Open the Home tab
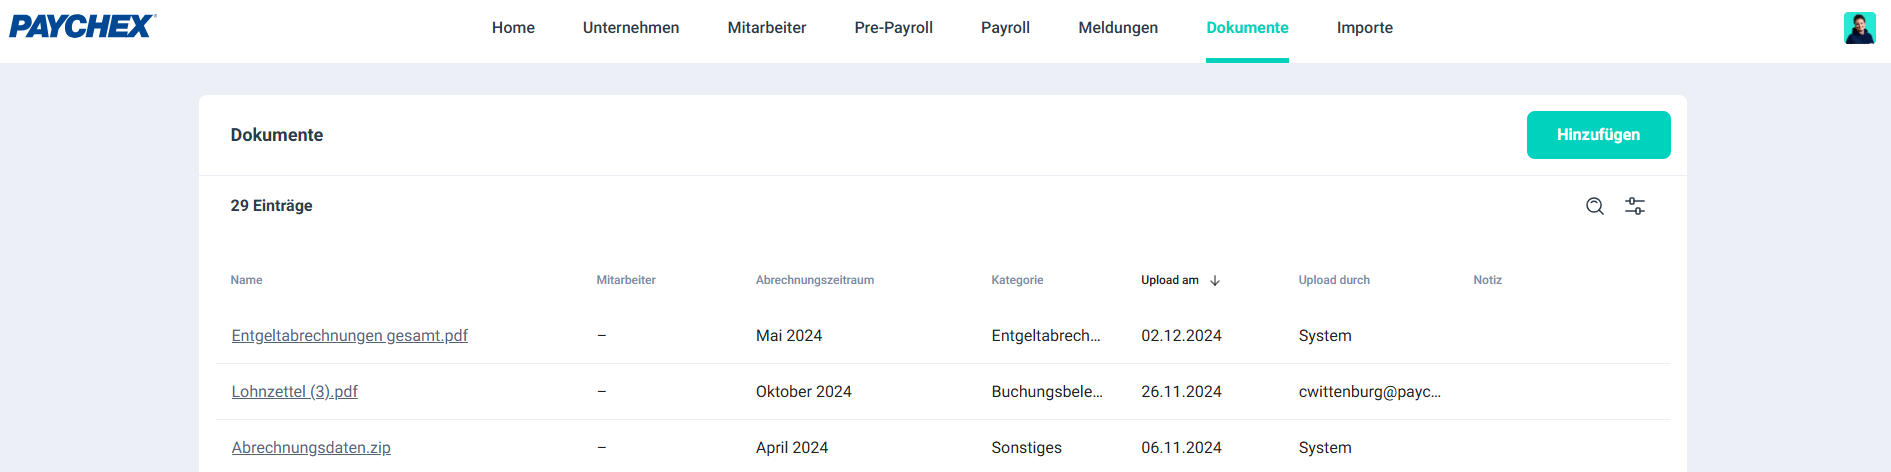The image size is (1891, 472). click(513, 28)
